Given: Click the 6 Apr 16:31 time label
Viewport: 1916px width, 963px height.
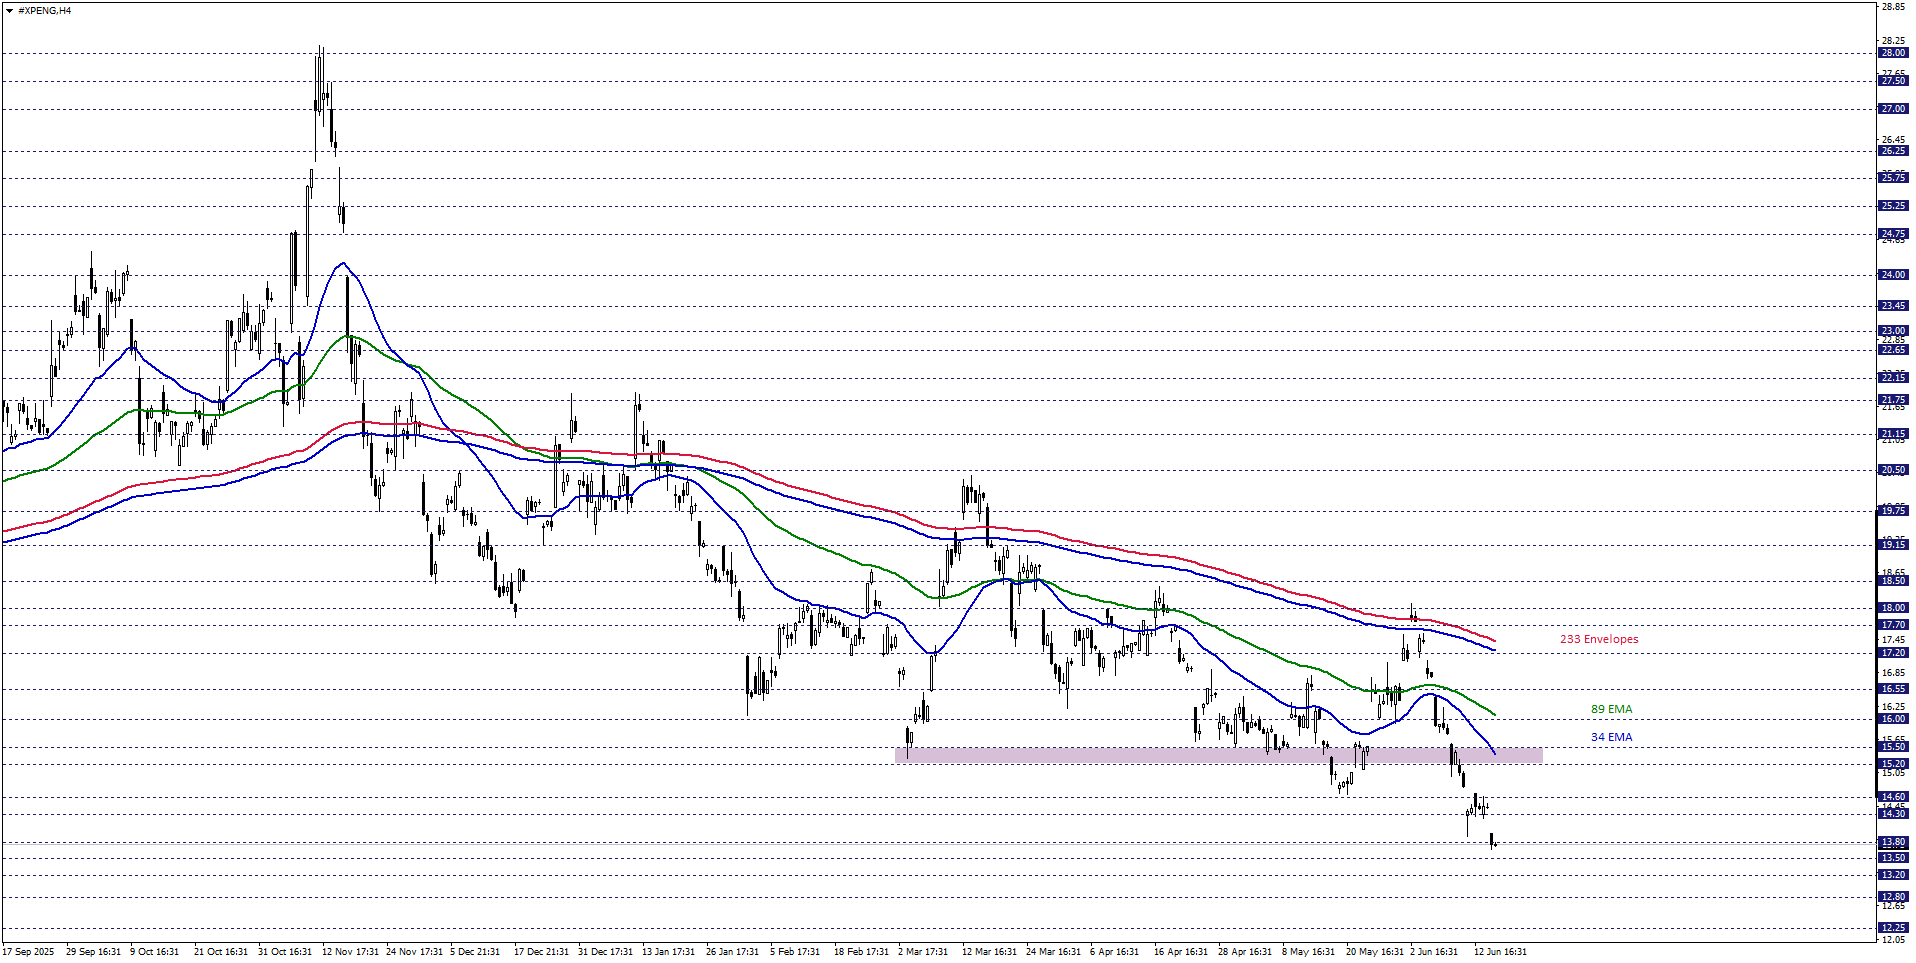Looking at the screenshot, I should coord(1114,952).
